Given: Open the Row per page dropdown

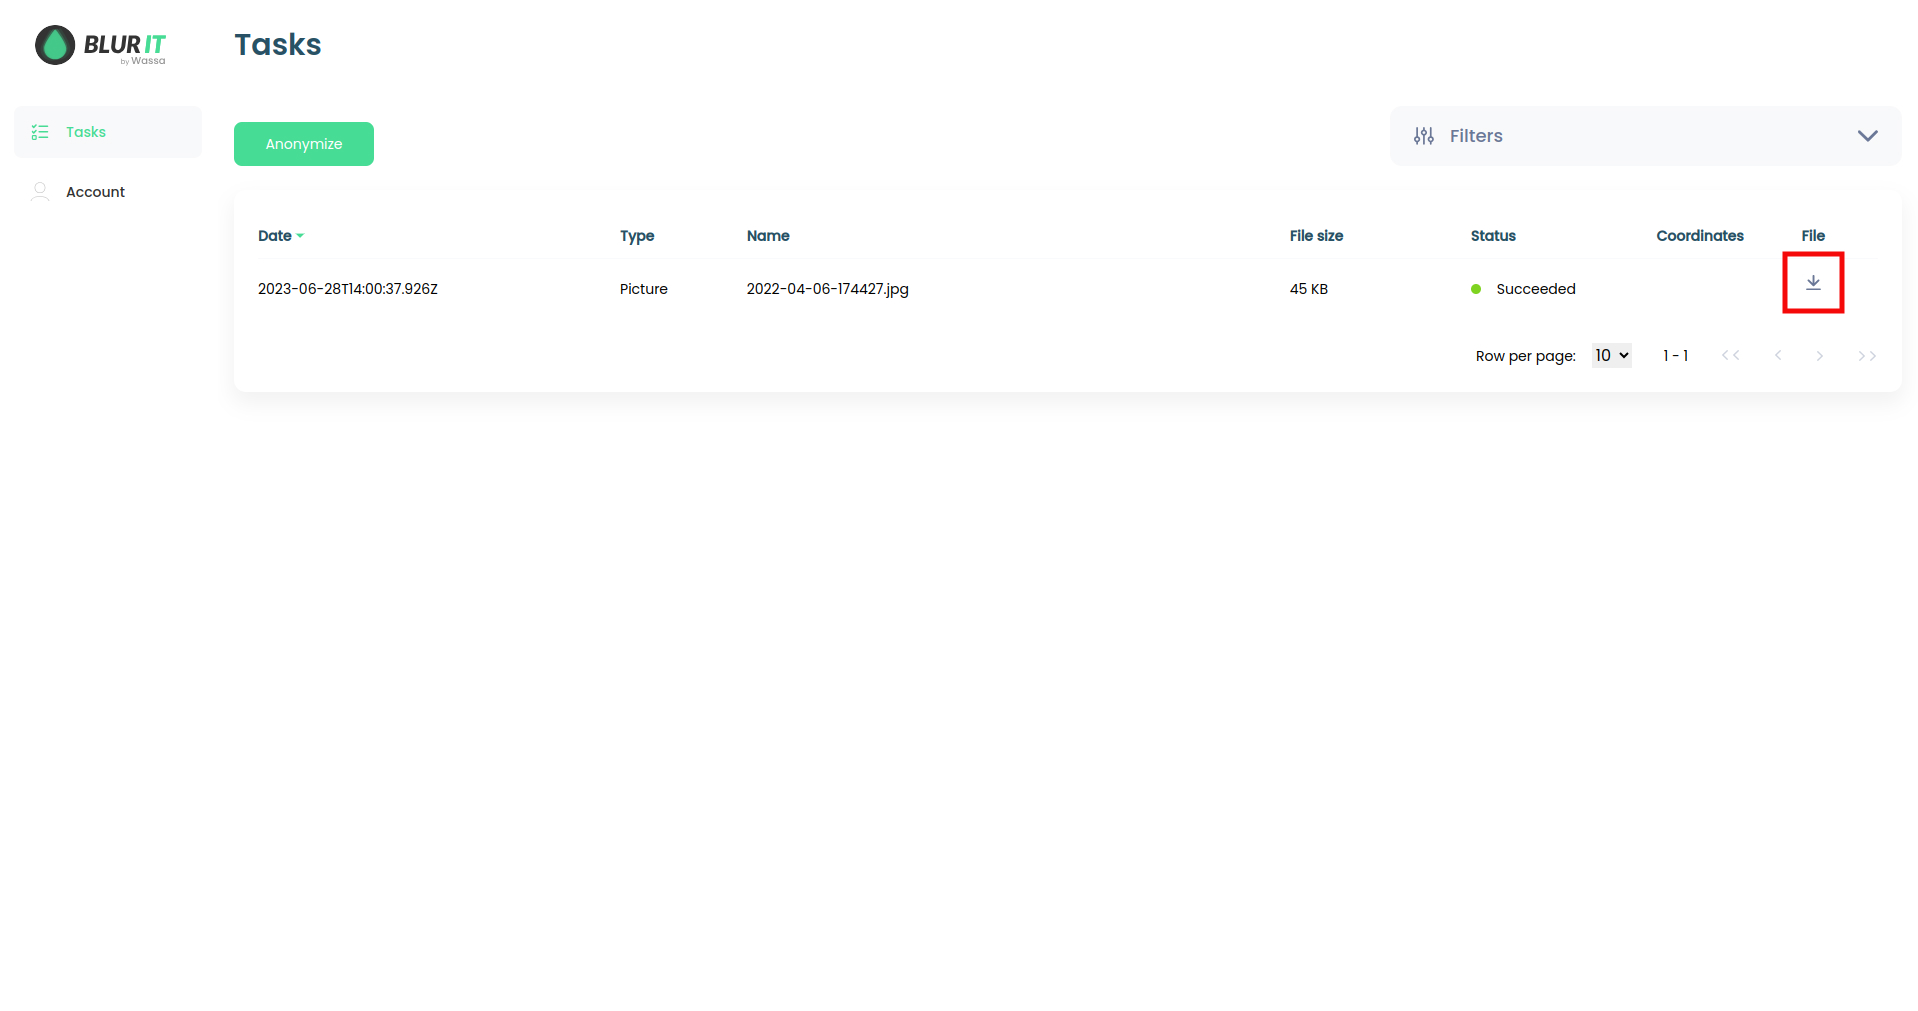Looking at the screenshot, I should [x=1611, y=356].
